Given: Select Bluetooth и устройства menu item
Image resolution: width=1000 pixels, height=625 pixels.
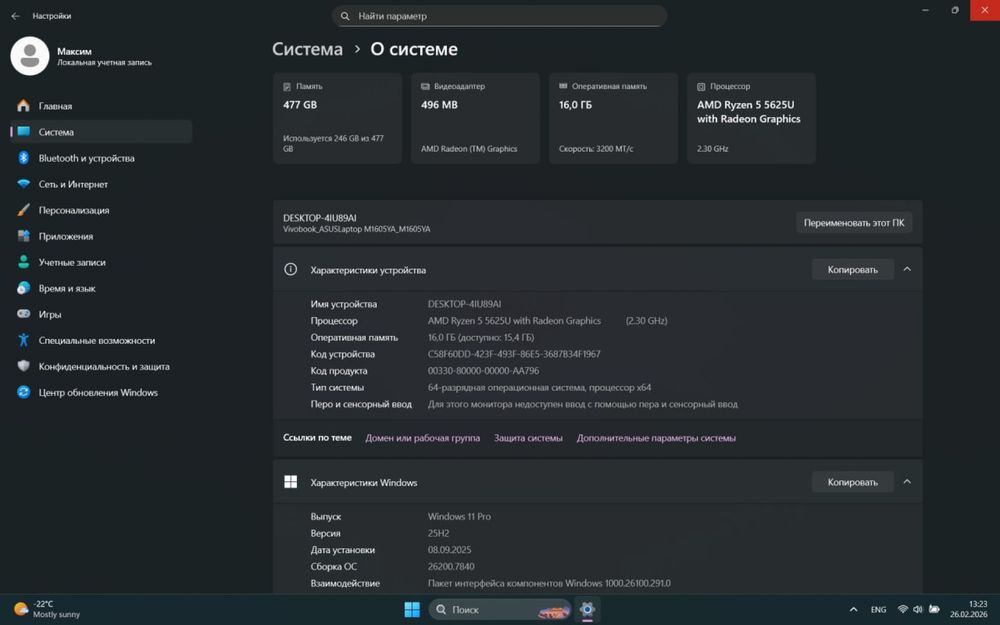Looking at the screenshot, I should click(x=101, y=158).
